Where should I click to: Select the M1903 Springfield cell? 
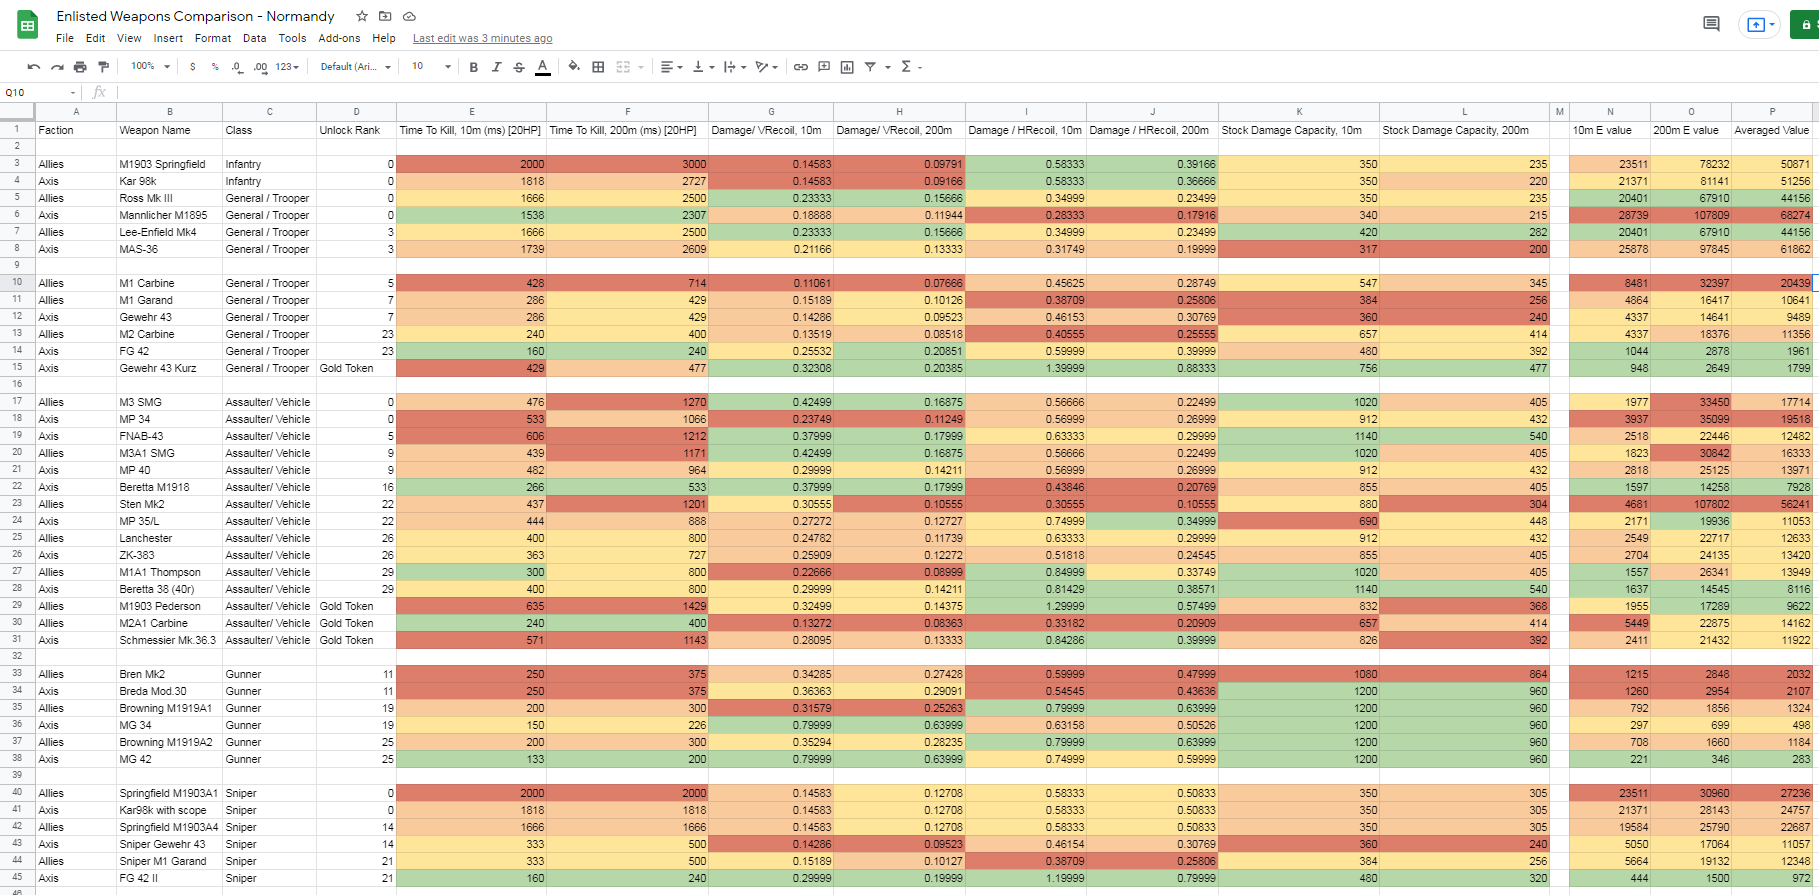pyautogui.click(x=169, y=164)
